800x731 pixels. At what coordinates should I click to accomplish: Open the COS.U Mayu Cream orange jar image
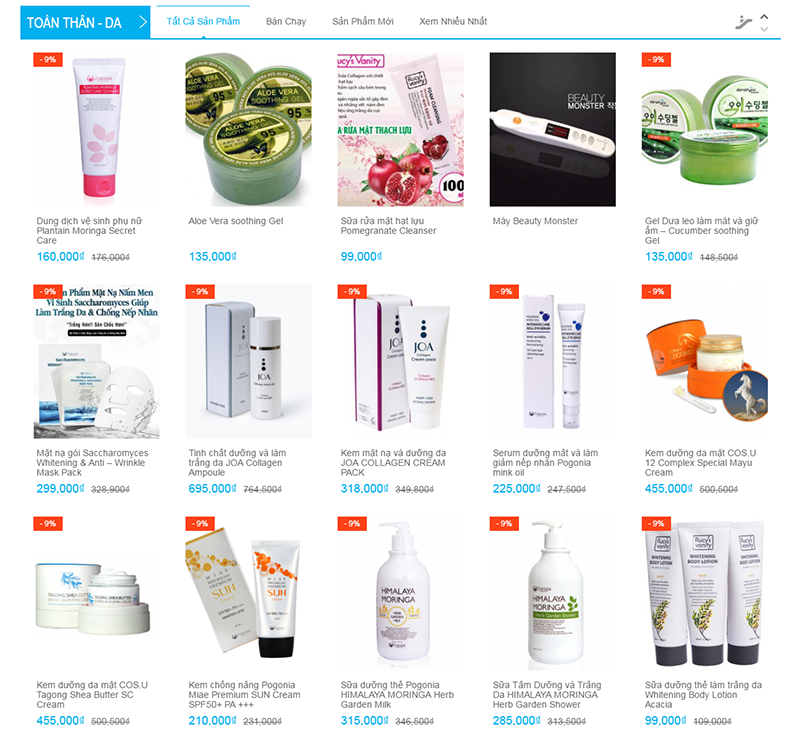click(705, 361)
